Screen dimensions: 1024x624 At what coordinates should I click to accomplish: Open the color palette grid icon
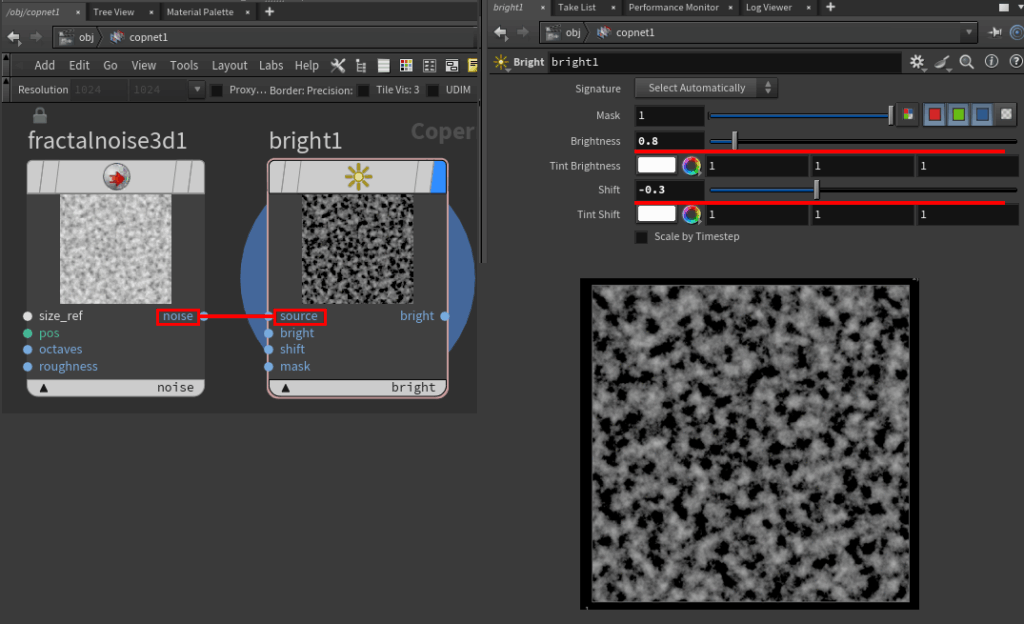[406, 65]
